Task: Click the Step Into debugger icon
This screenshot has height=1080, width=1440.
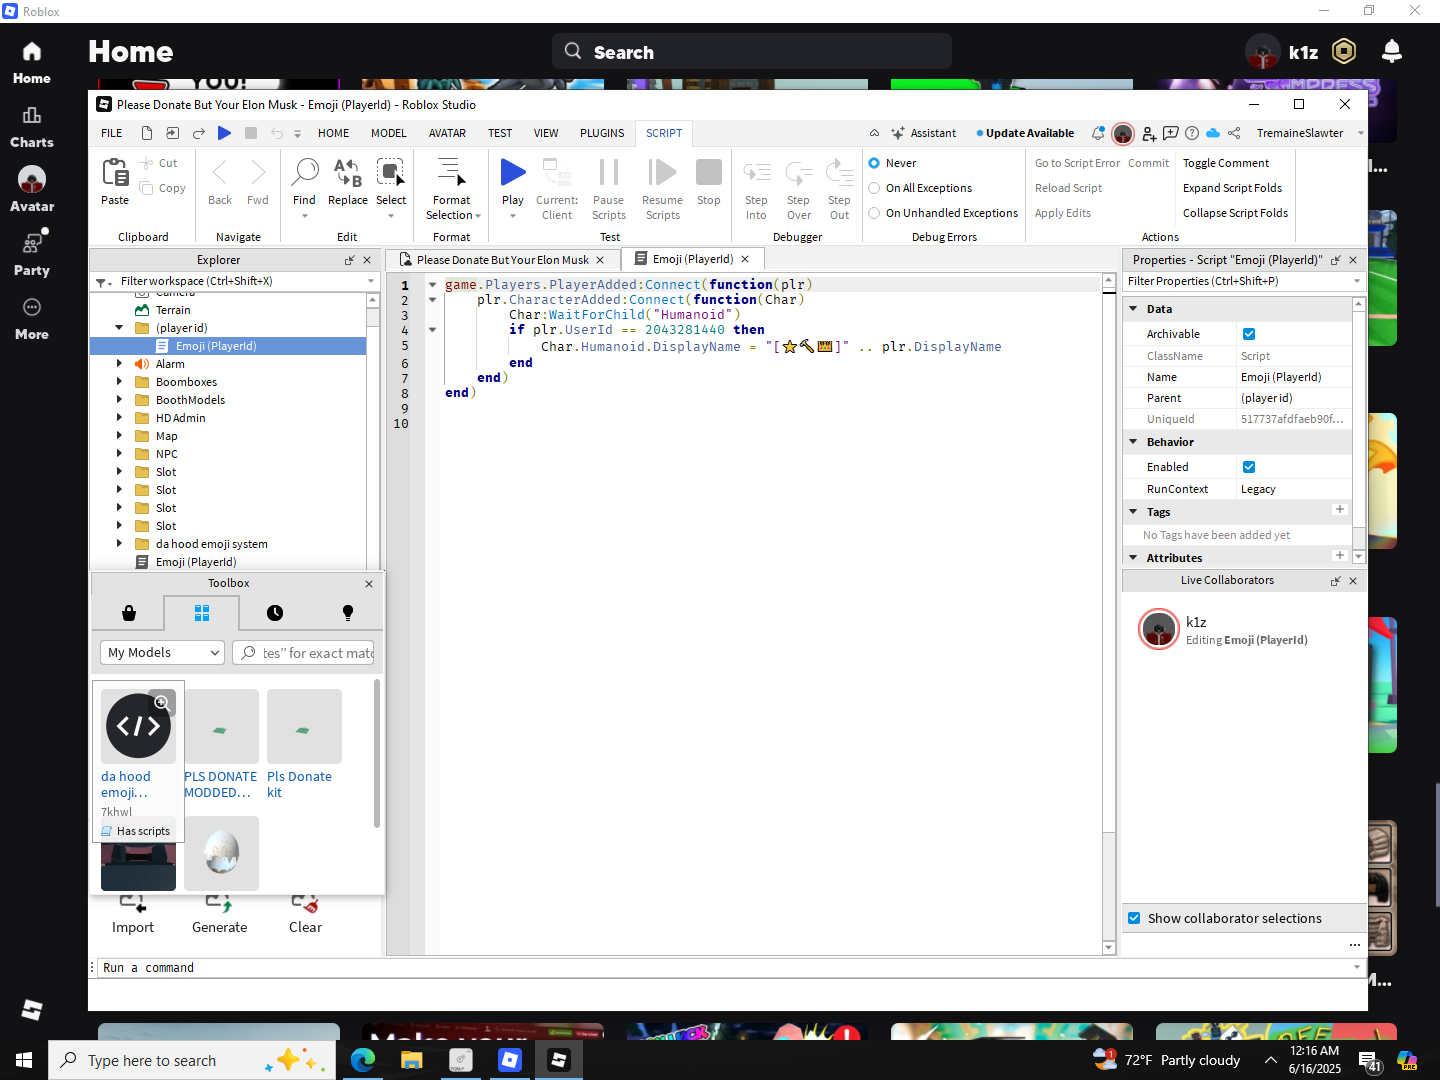Action: 757,172
